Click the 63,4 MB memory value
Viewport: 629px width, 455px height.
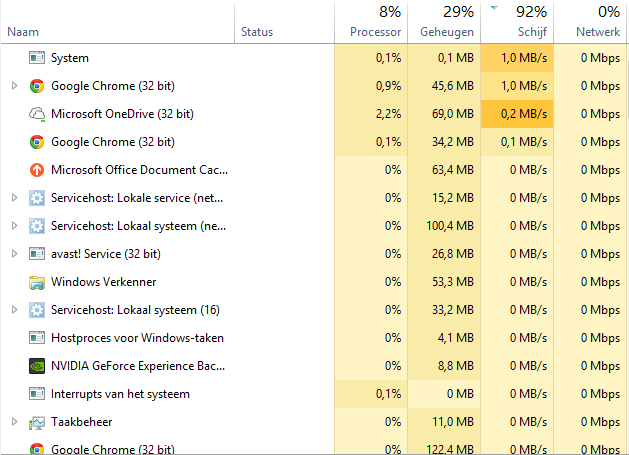(453, 170)
